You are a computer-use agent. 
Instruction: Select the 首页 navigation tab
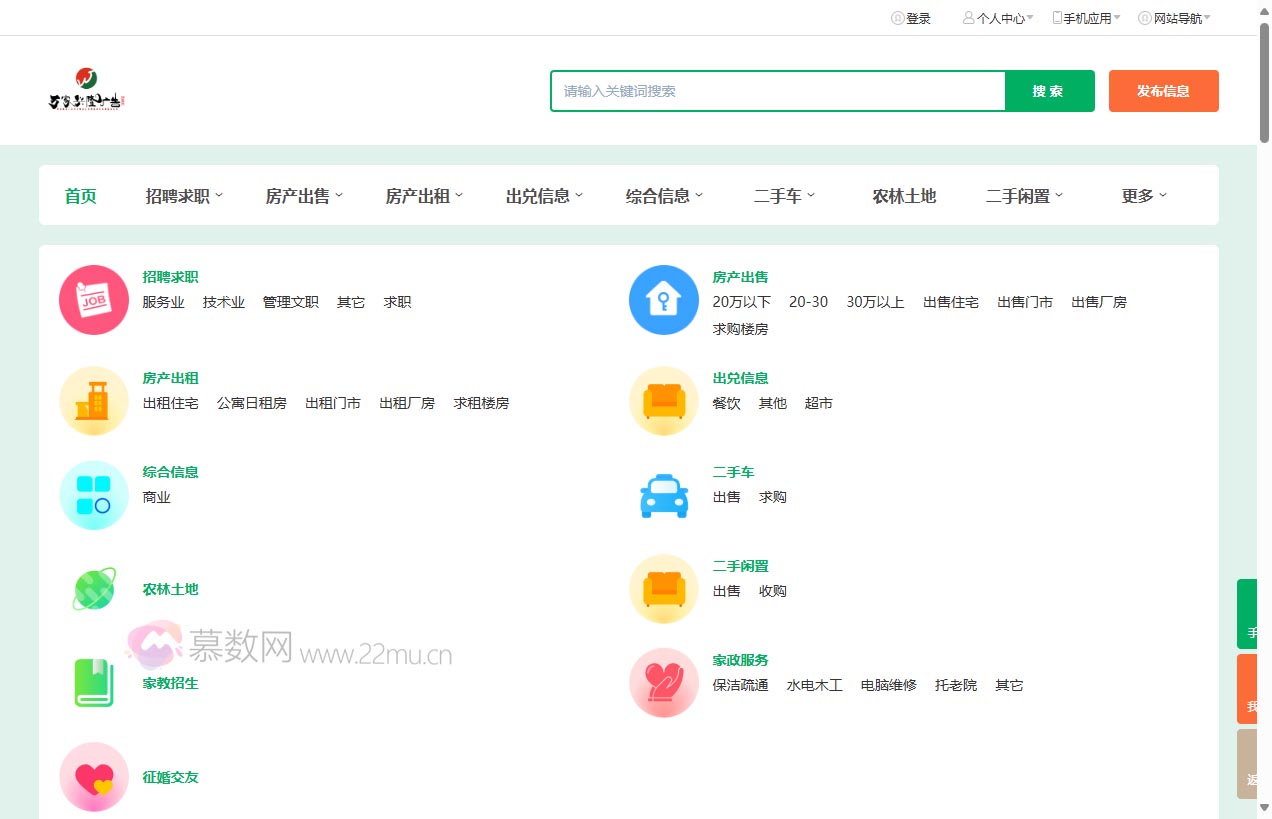click(80, 196)
